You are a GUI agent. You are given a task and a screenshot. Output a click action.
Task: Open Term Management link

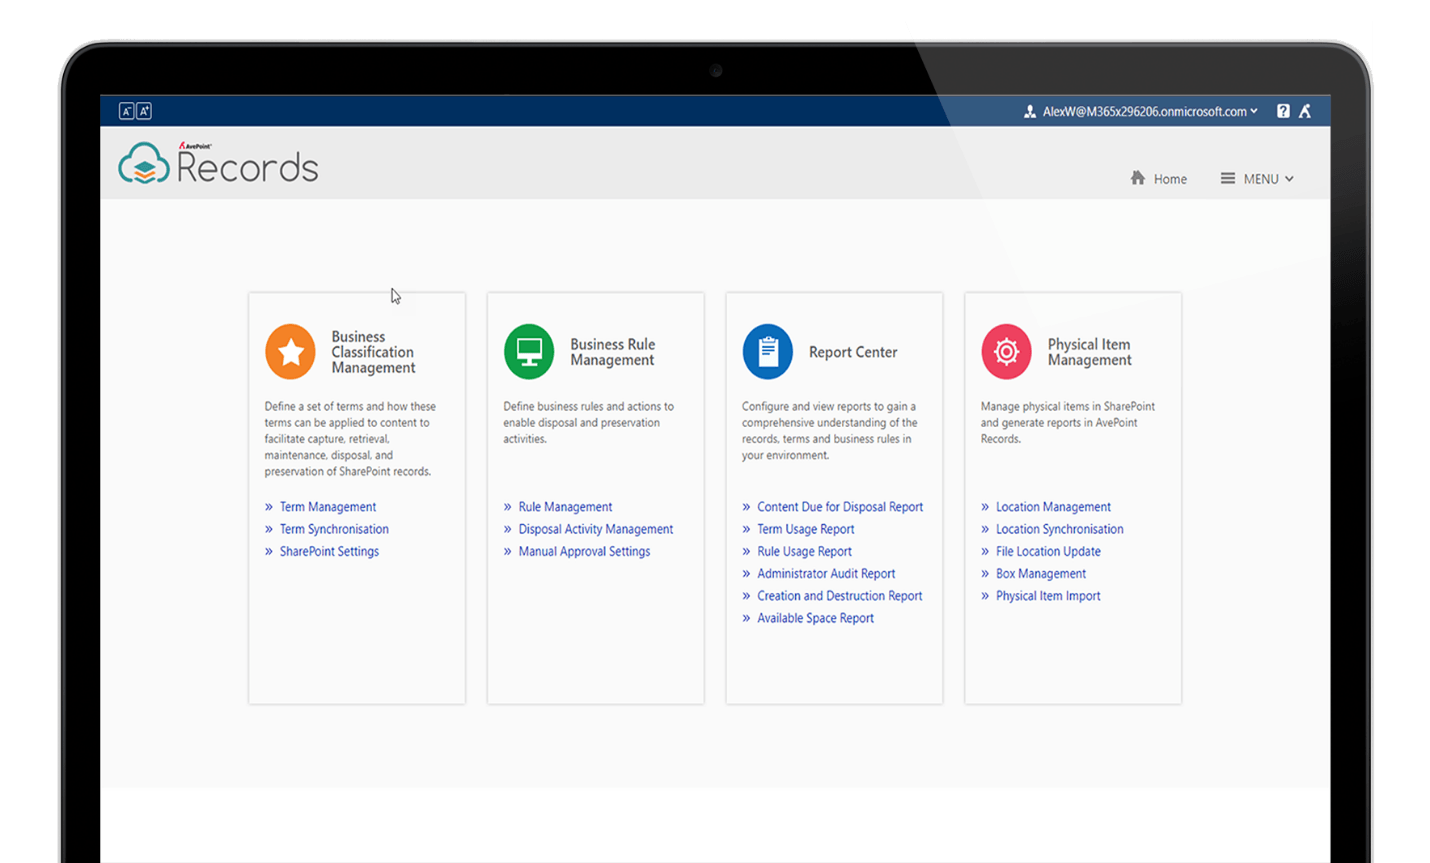pyautogui.click(x=328, y=507)
